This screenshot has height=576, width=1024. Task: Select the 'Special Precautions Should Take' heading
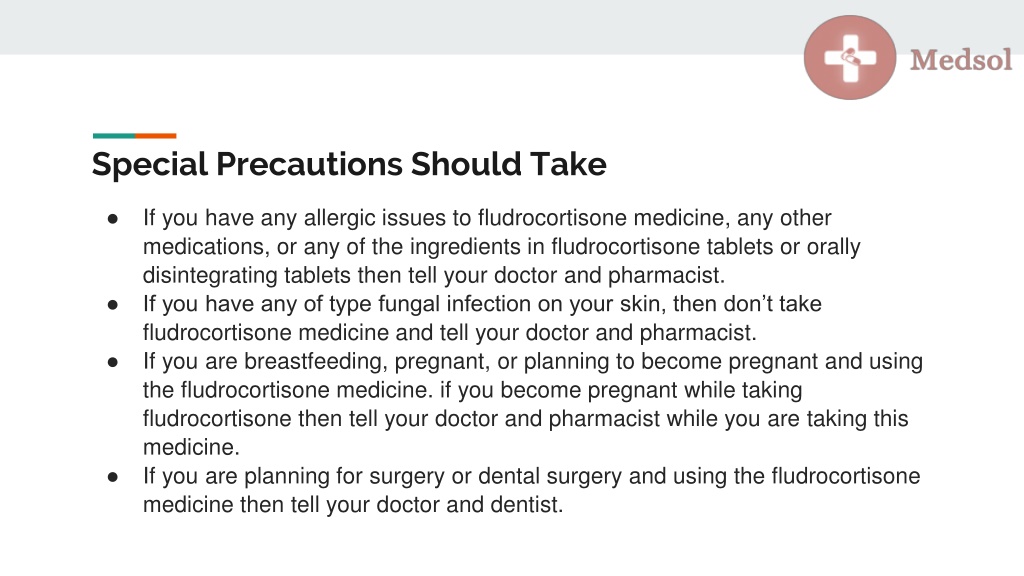[349, 164]
